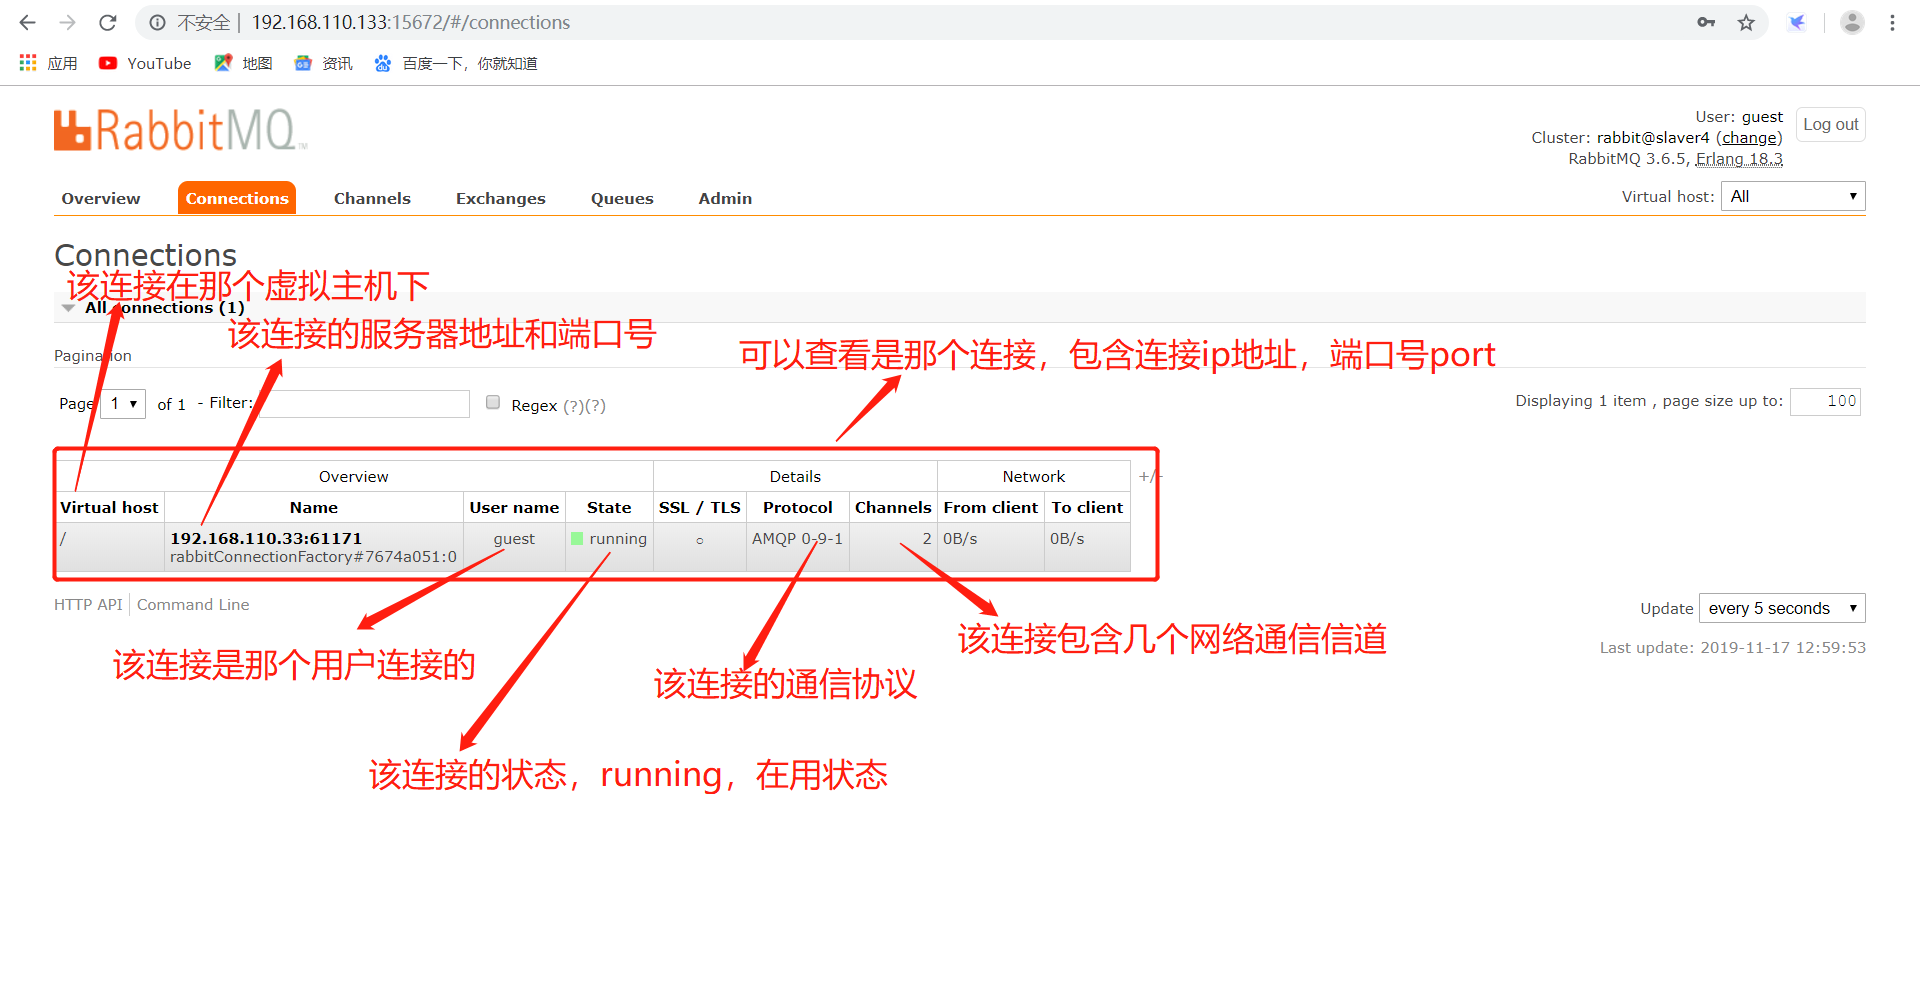Open connection 192.168.110.33:61171
The image size is (1920, 986).
[x=266, y=538]
